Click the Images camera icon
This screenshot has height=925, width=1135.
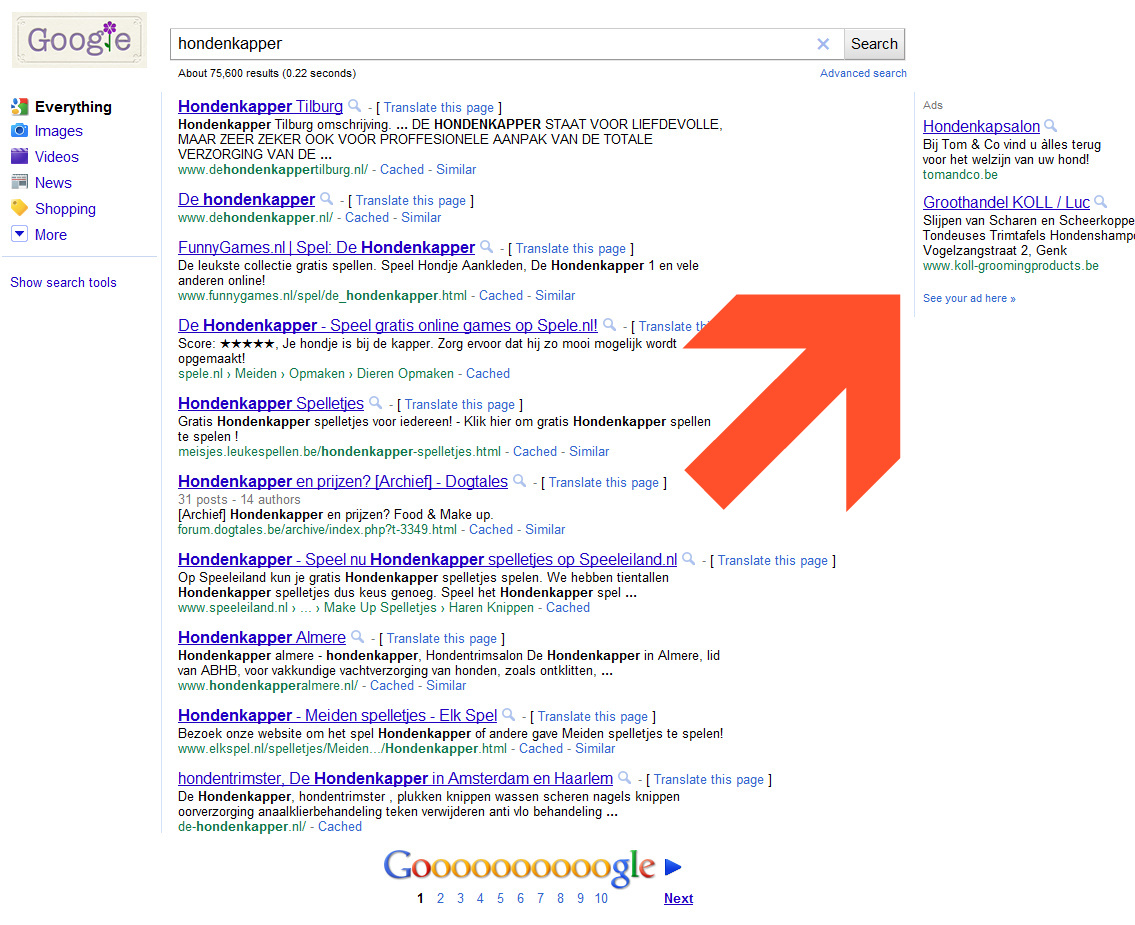click(20, 131)
